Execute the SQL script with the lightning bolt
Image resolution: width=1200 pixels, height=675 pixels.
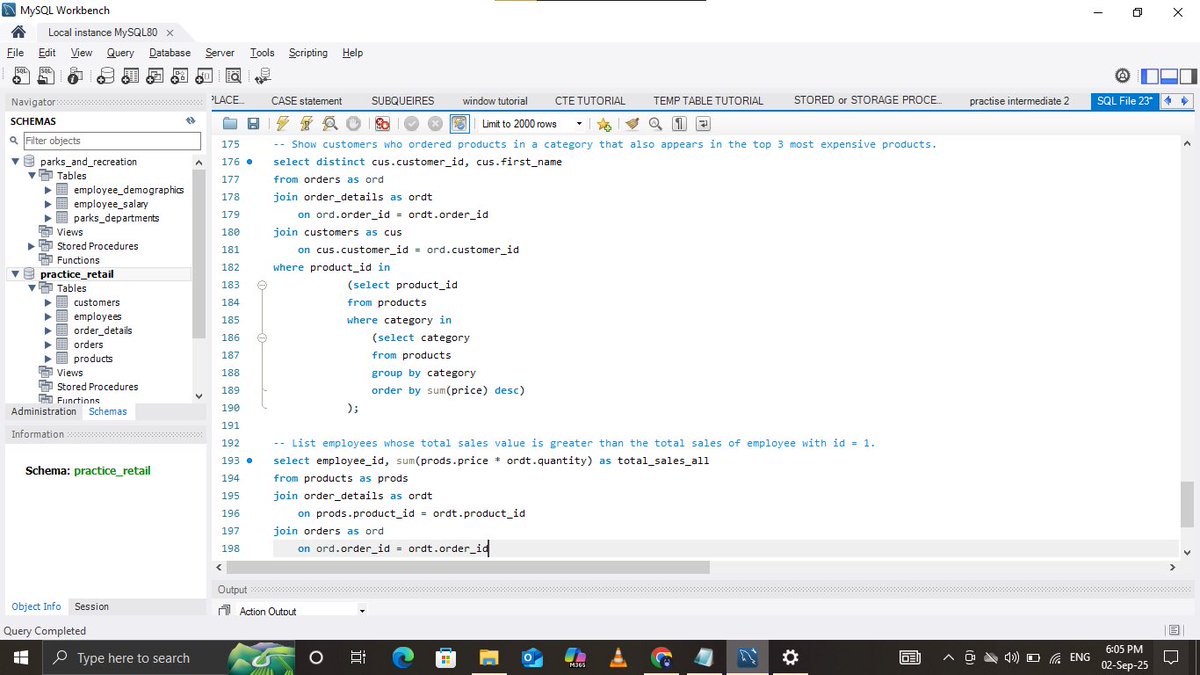(281, 123)
